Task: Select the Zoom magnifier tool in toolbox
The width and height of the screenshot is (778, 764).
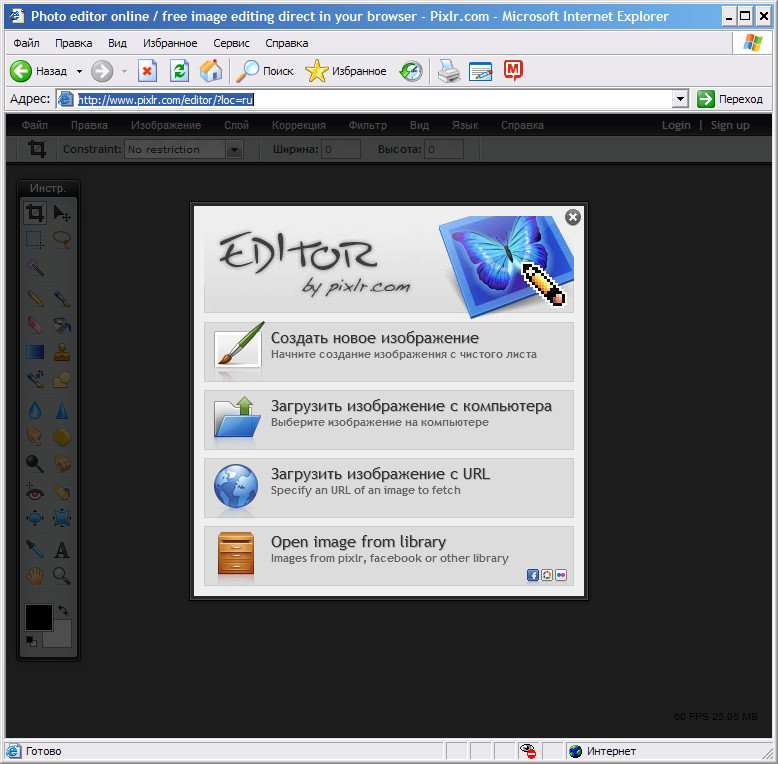Action: (x=62, y=575)
